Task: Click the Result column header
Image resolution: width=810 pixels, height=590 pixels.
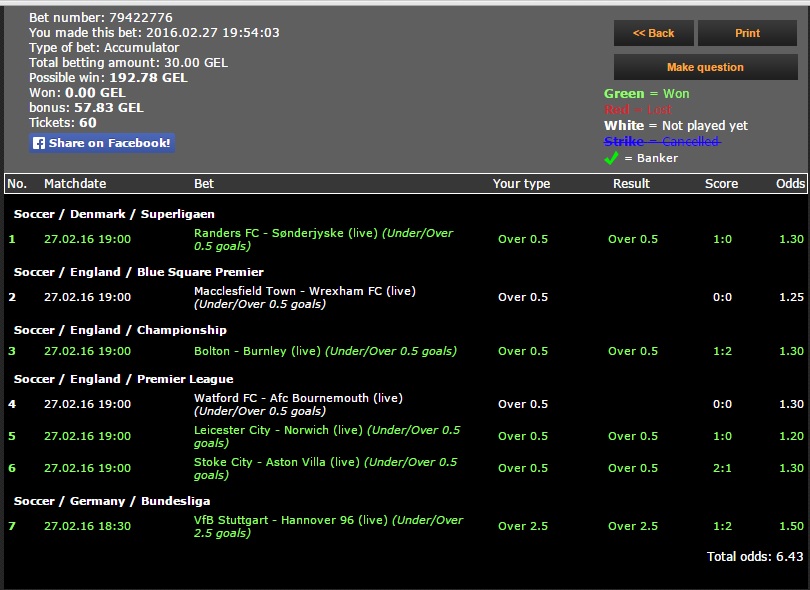Action: [631, 183]
